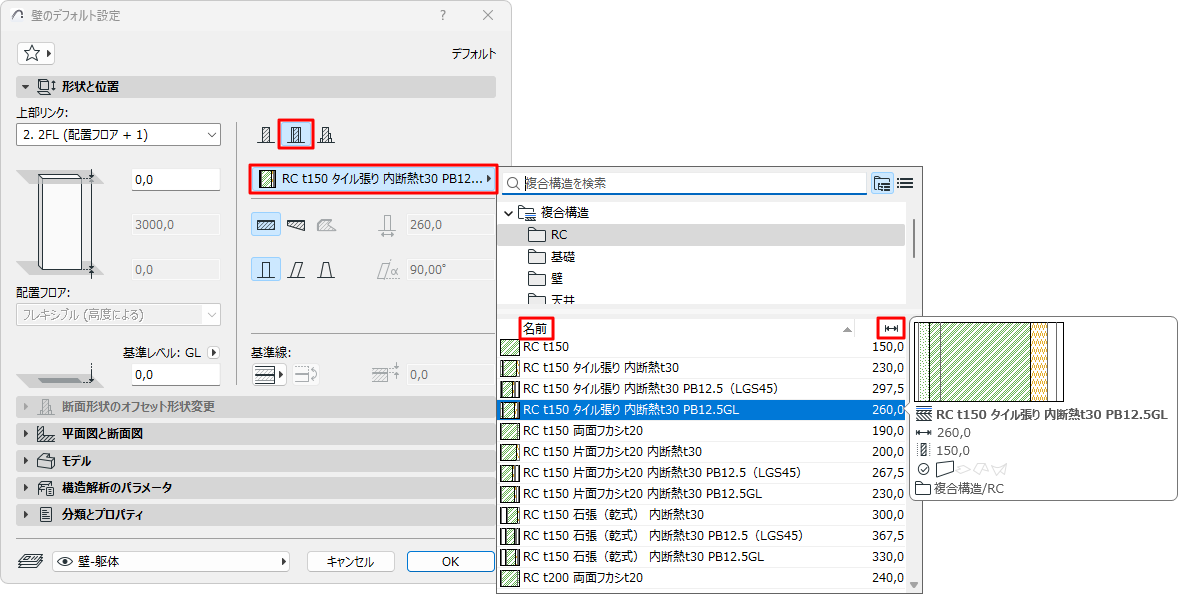This screenshot has height=594, width=1178.
Task: Click the layer icon beside 壁-躯体
Action: pos(30,561)
